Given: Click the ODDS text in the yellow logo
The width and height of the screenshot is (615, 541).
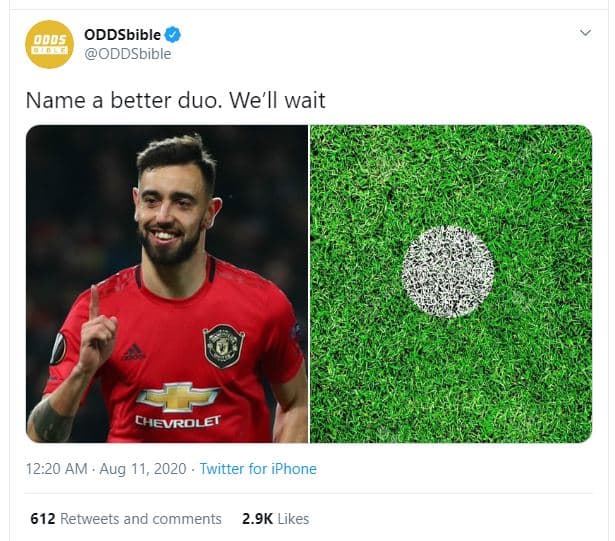Looking at the screenshot, I should (x=49, y=40).
